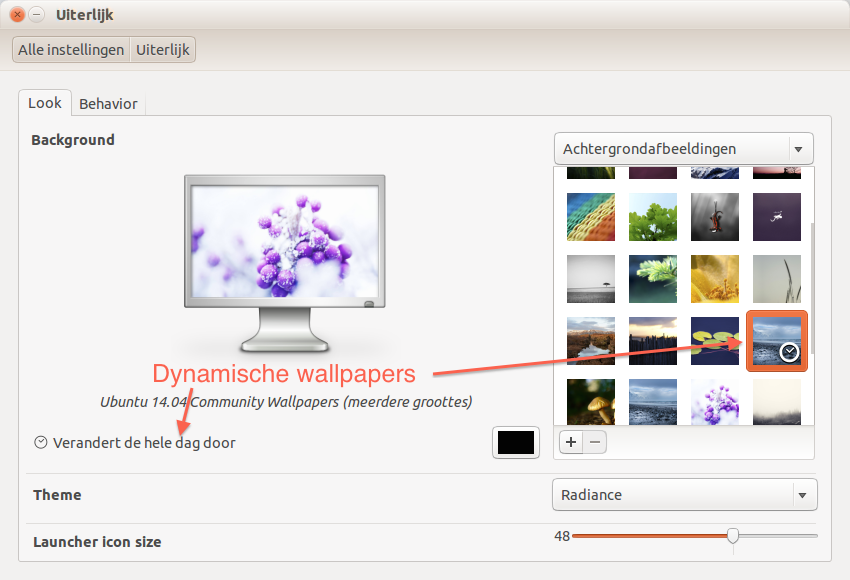Click the plus button to add wallpaper
The height and width of the screenshot is (580, 850).
click(570, 442)
